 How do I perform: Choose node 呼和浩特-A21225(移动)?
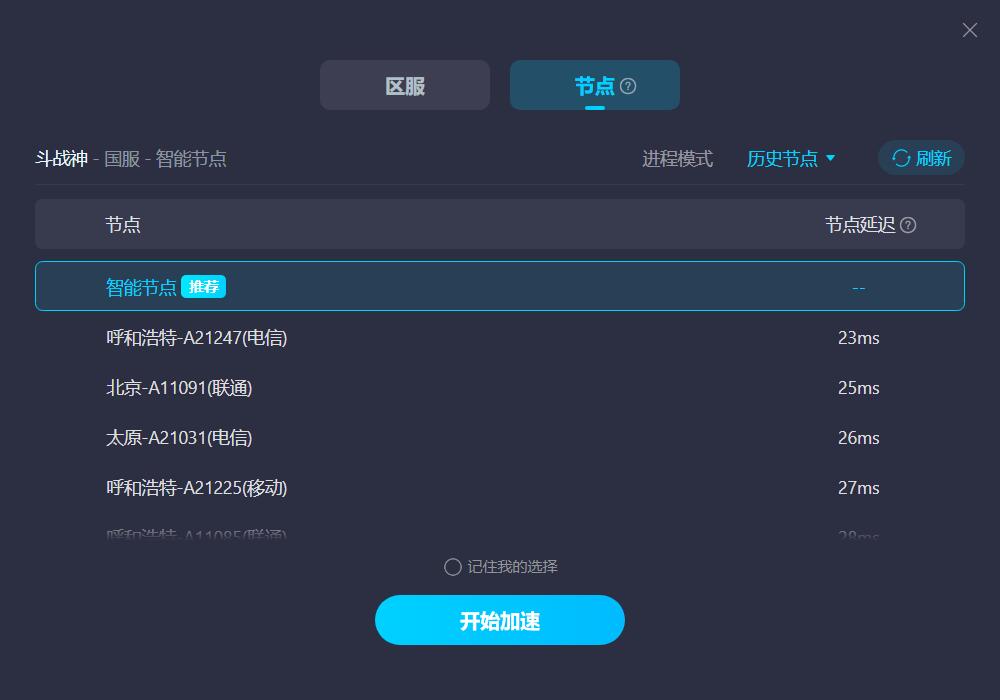pyautogui.click(x=499, y=488)
